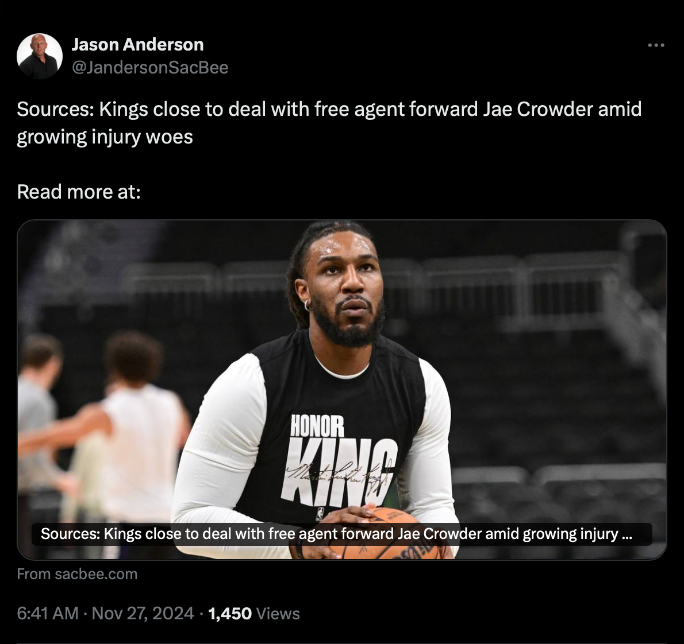Screen dimensions: 684x644
Task: Select the word Sources at the tweet start
Action: pos(55,109)
